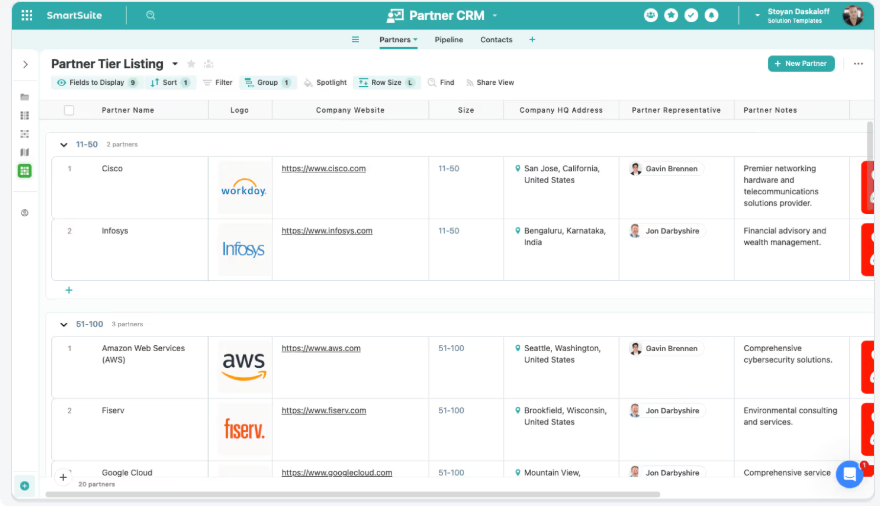Change Row Size setting

pos(387,82)
